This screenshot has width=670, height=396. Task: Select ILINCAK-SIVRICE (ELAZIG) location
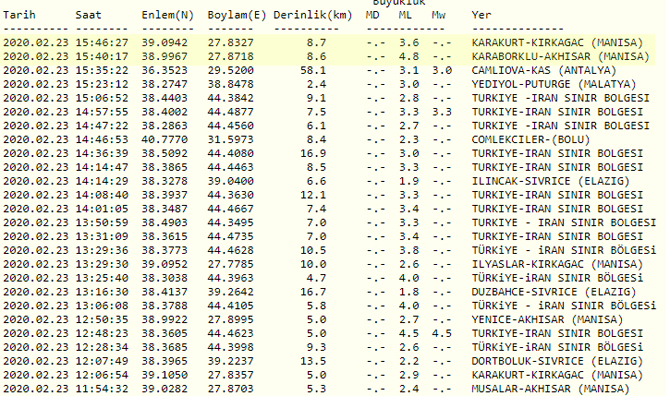(550, 181)
